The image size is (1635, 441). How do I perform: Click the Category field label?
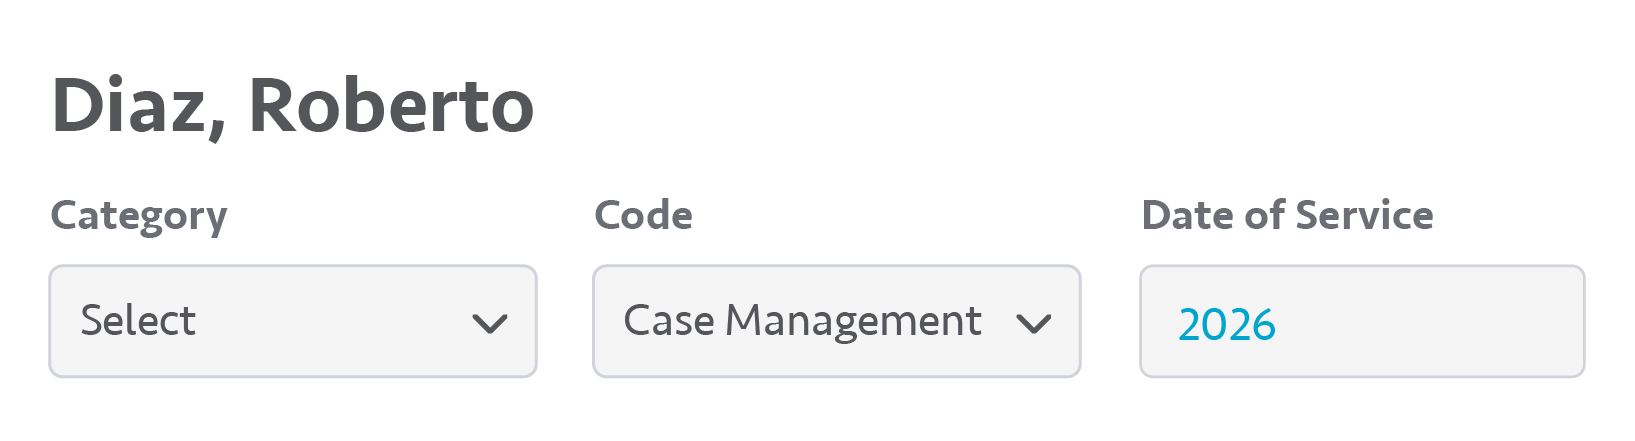pyautogui.click(x=139, y=216)
